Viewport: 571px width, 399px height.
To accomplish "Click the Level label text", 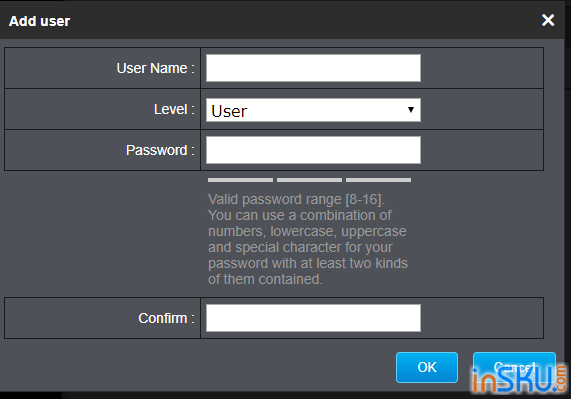I will [x=174, y=109].
